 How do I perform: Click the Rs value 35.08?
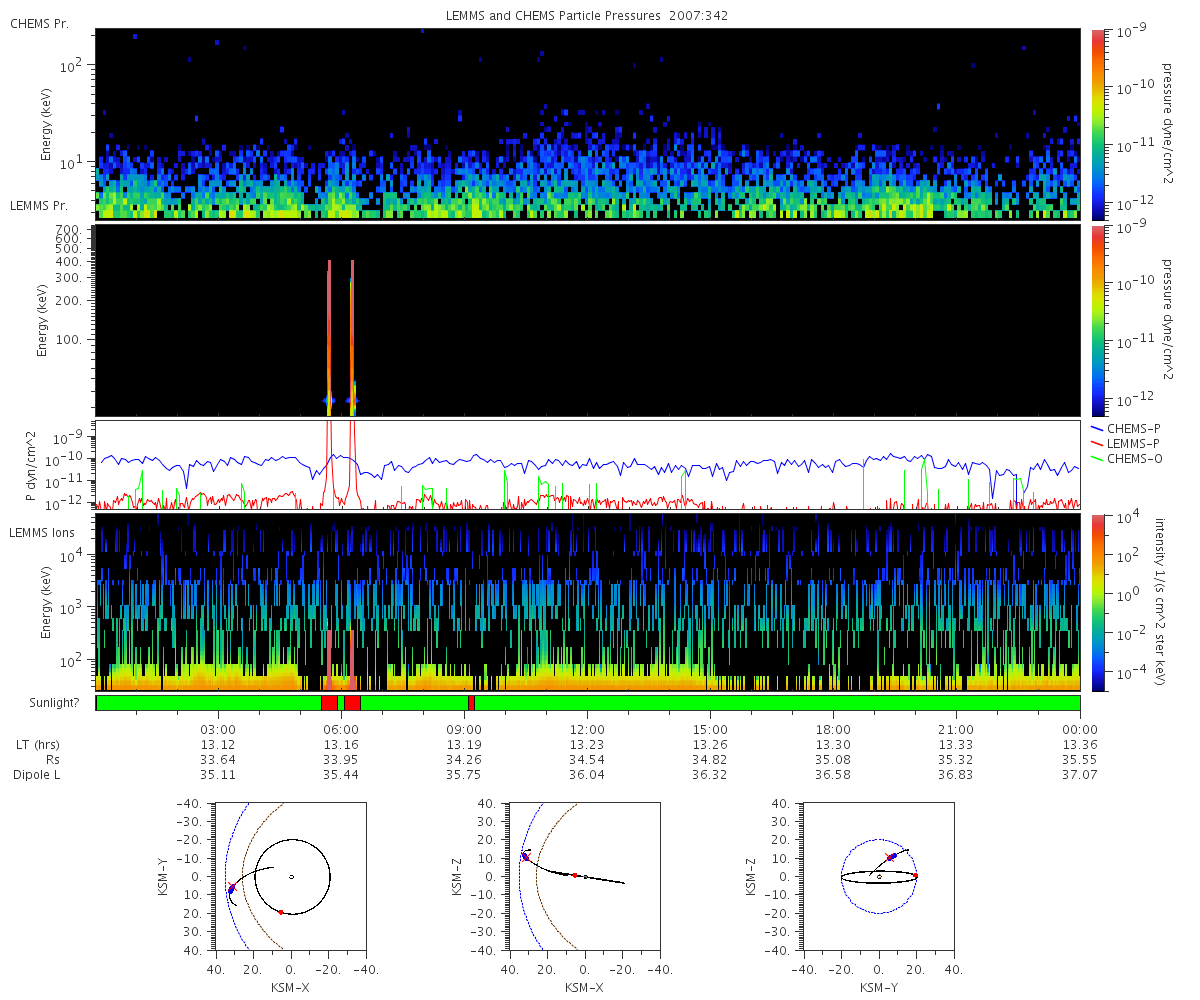[833, 759]
